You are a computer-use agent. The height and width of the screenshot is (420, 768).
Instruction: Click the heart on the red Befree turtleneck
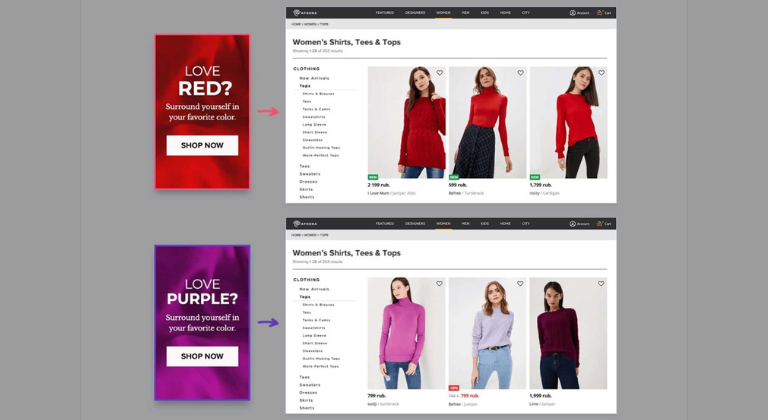pyautogui.click(x=520, y=73)
